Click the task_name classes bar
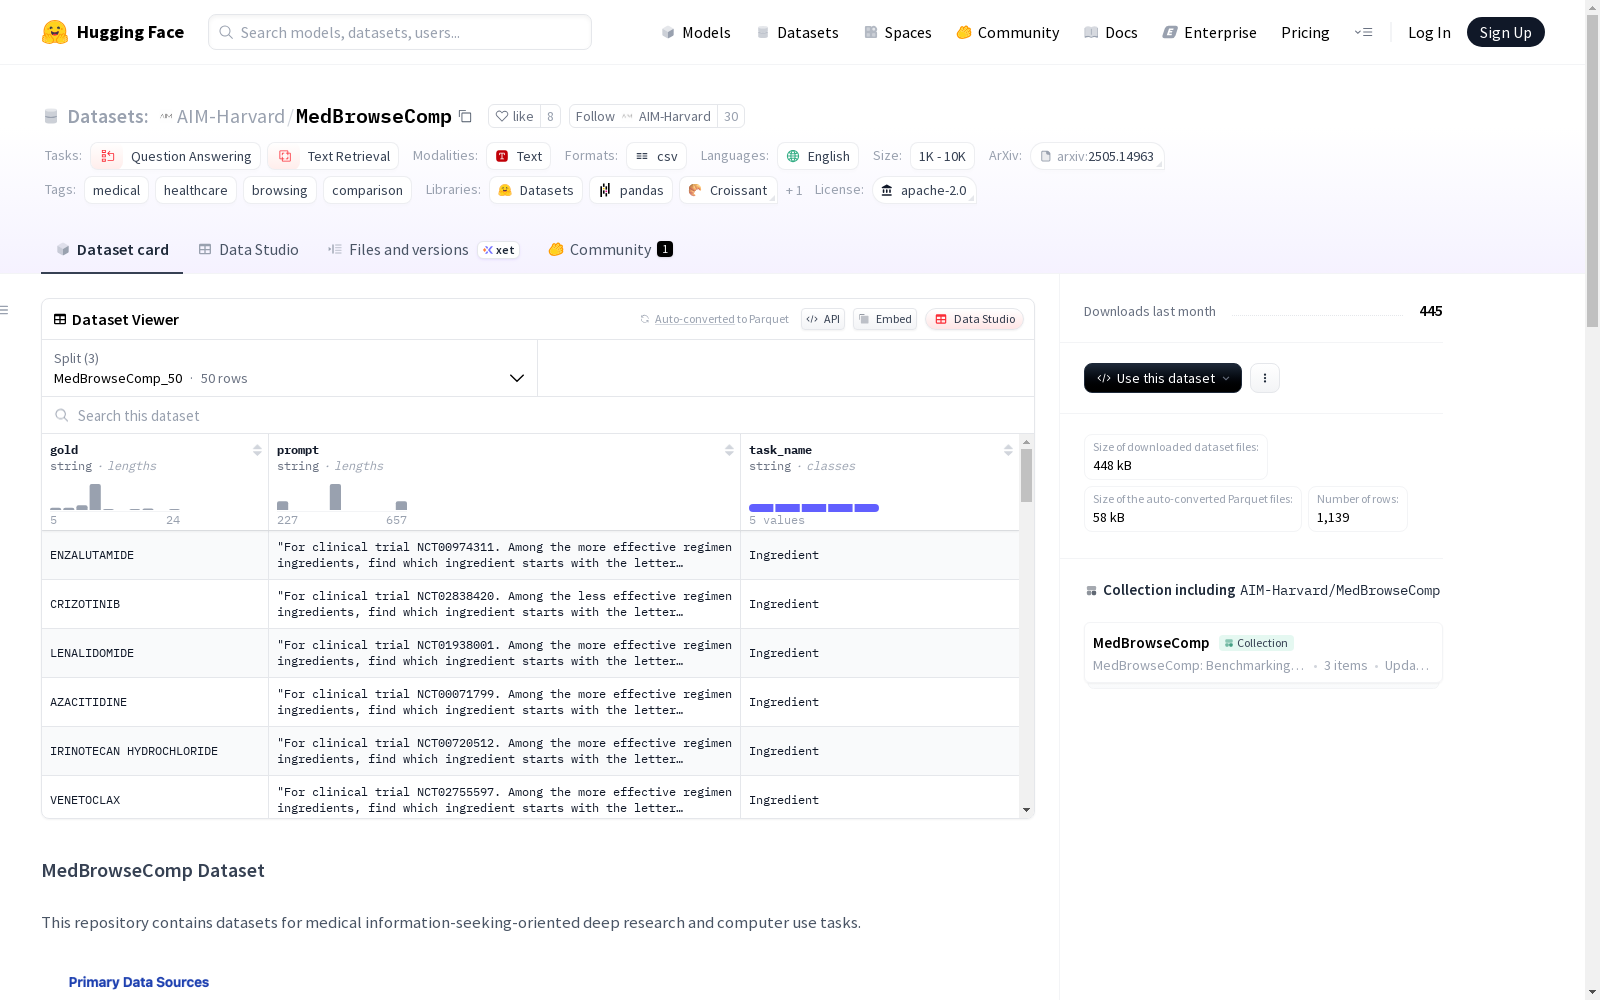Screen dimensions: 1600x1000 click(x=814, y=508)
